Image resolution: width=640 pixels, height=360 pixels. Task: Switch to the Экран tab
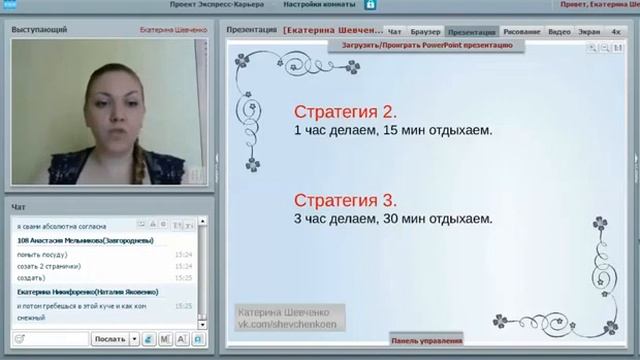(589, 31)
